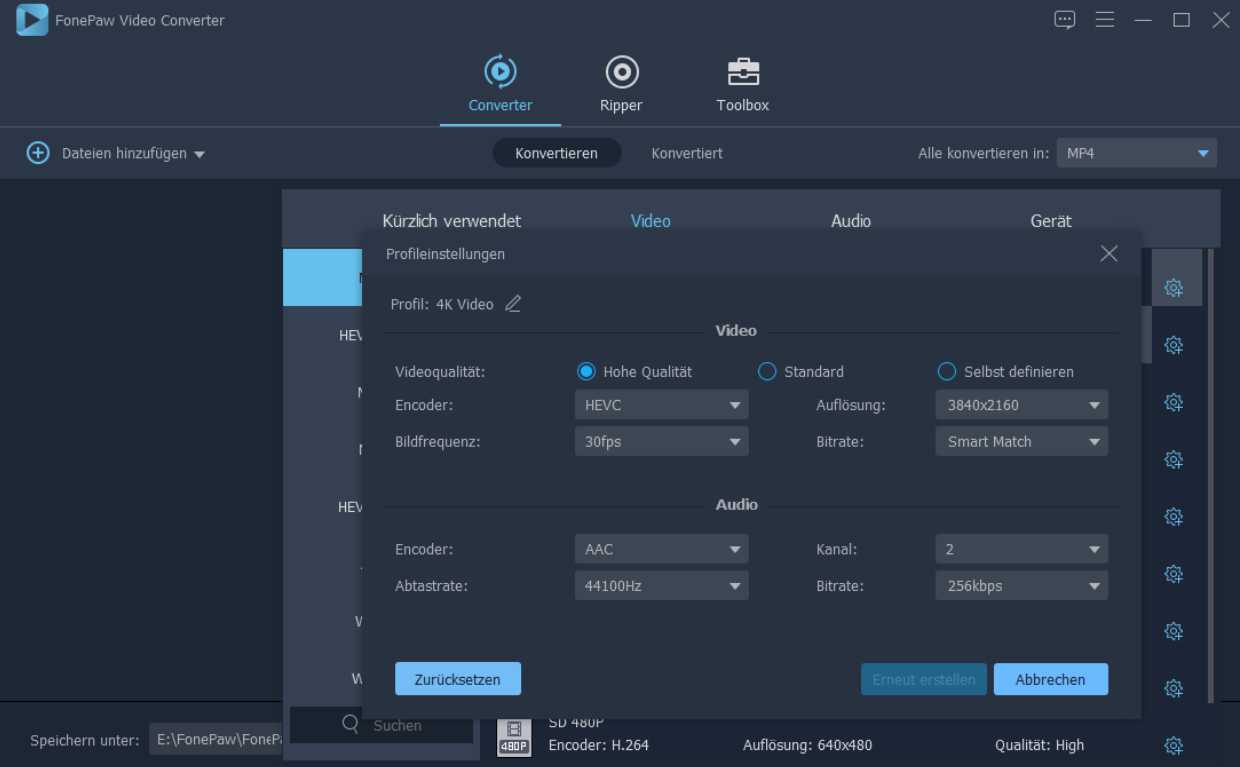The width and height of the screenshot is (1240, 767).
Task: Choose the Selbst definieren radio option
Action: (947, 372)
